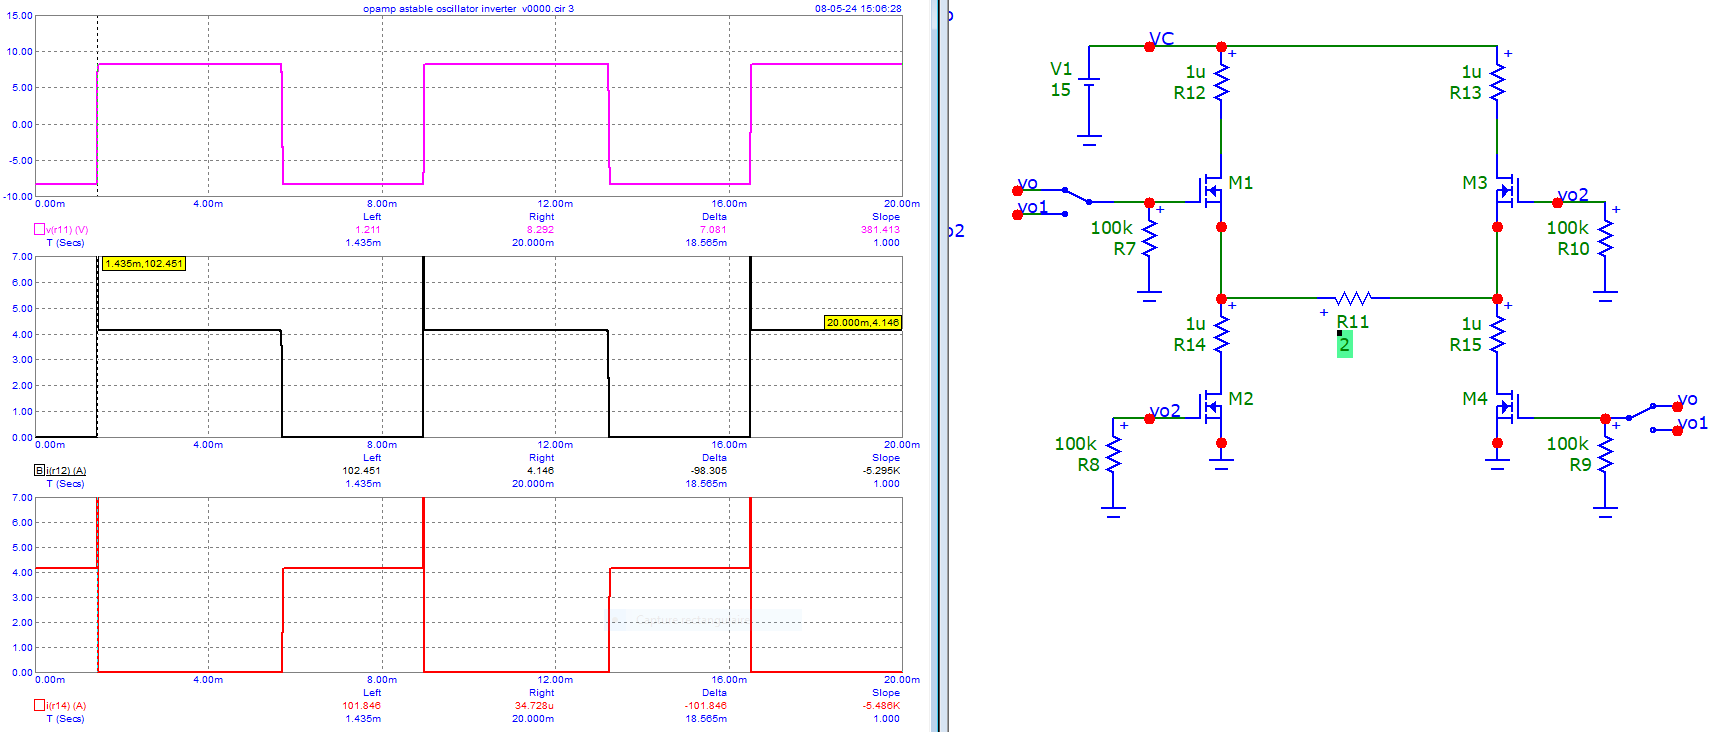Select the yellow cursor tag 1.435m,102.451
The height and width of the screenshot is (732, 1727).
pyautogui.click(x=144, y=264)
